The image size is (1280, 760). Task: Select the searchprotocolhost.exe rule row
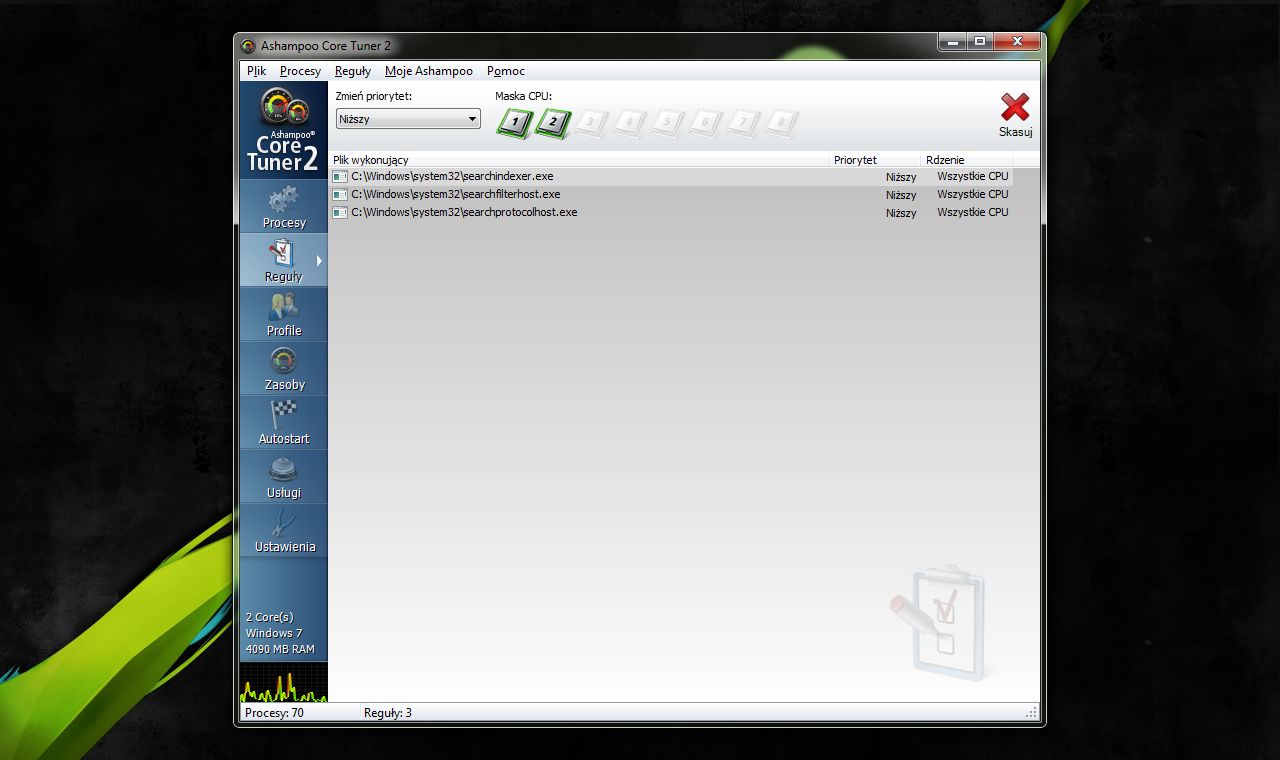(671, 213)
